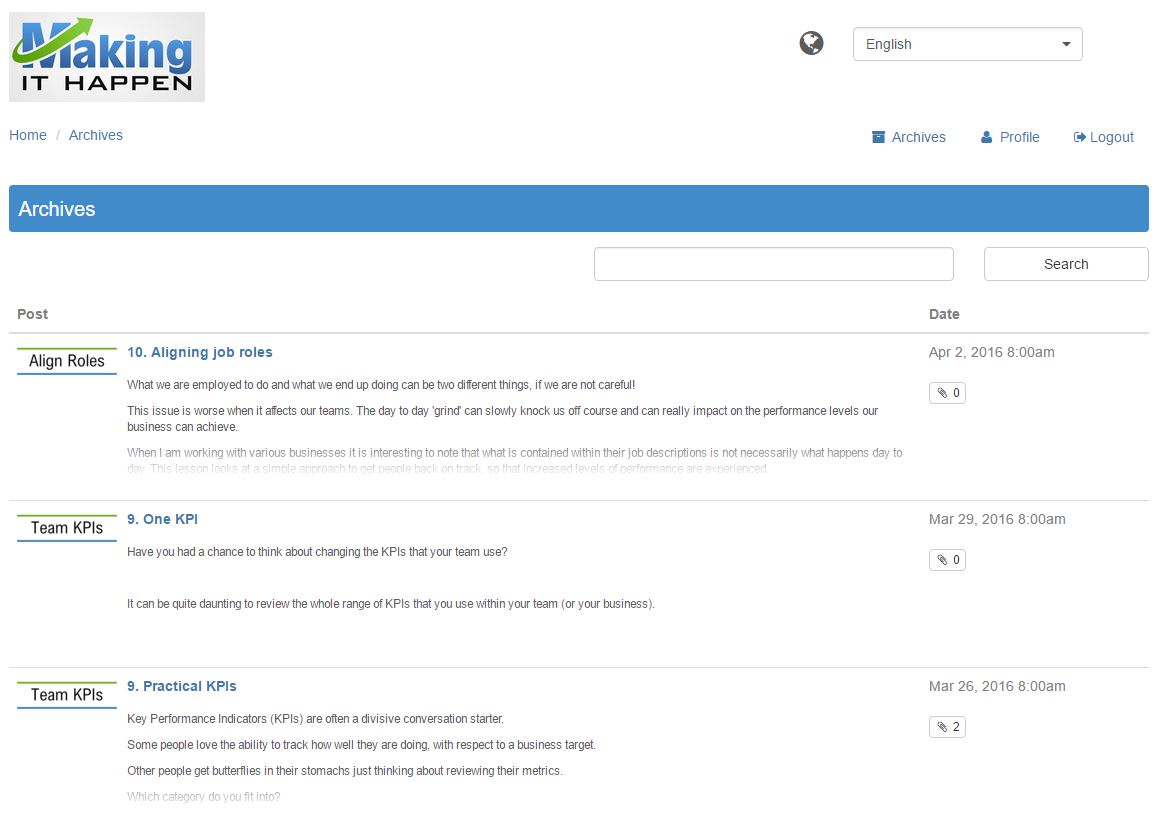Click into the archive search text field
Image resolution: width=1164 pixels, height=829 pixels.
773,264
